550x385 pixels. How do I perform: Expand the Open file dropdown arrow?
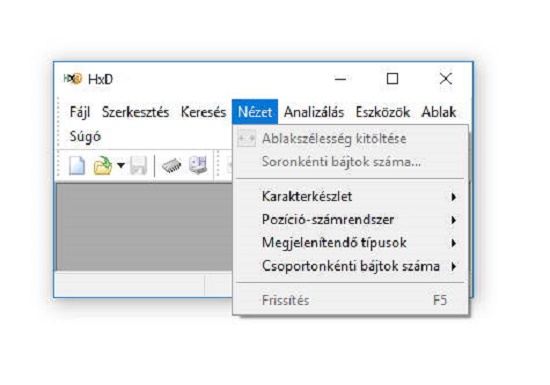pos(121,165)
